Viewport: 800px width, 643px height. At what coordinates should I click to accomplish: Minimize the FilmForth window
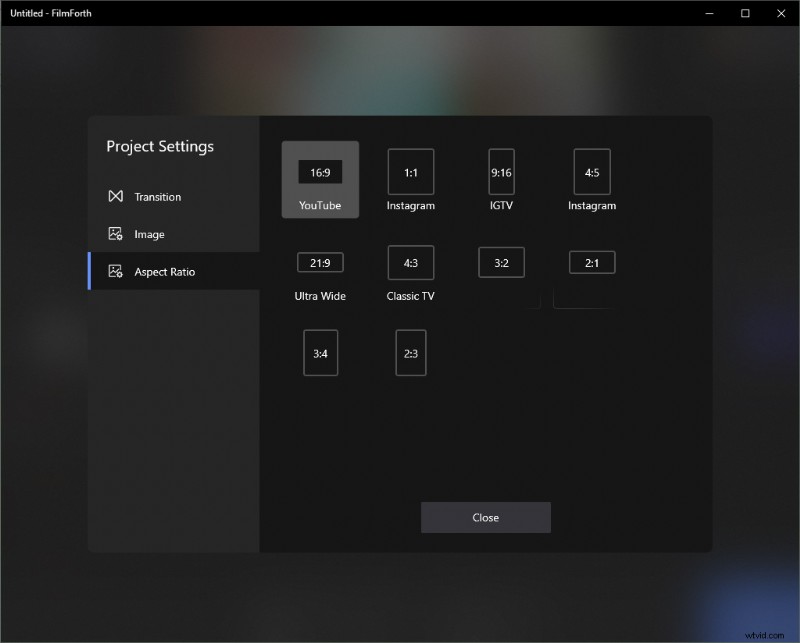[708, 14]
